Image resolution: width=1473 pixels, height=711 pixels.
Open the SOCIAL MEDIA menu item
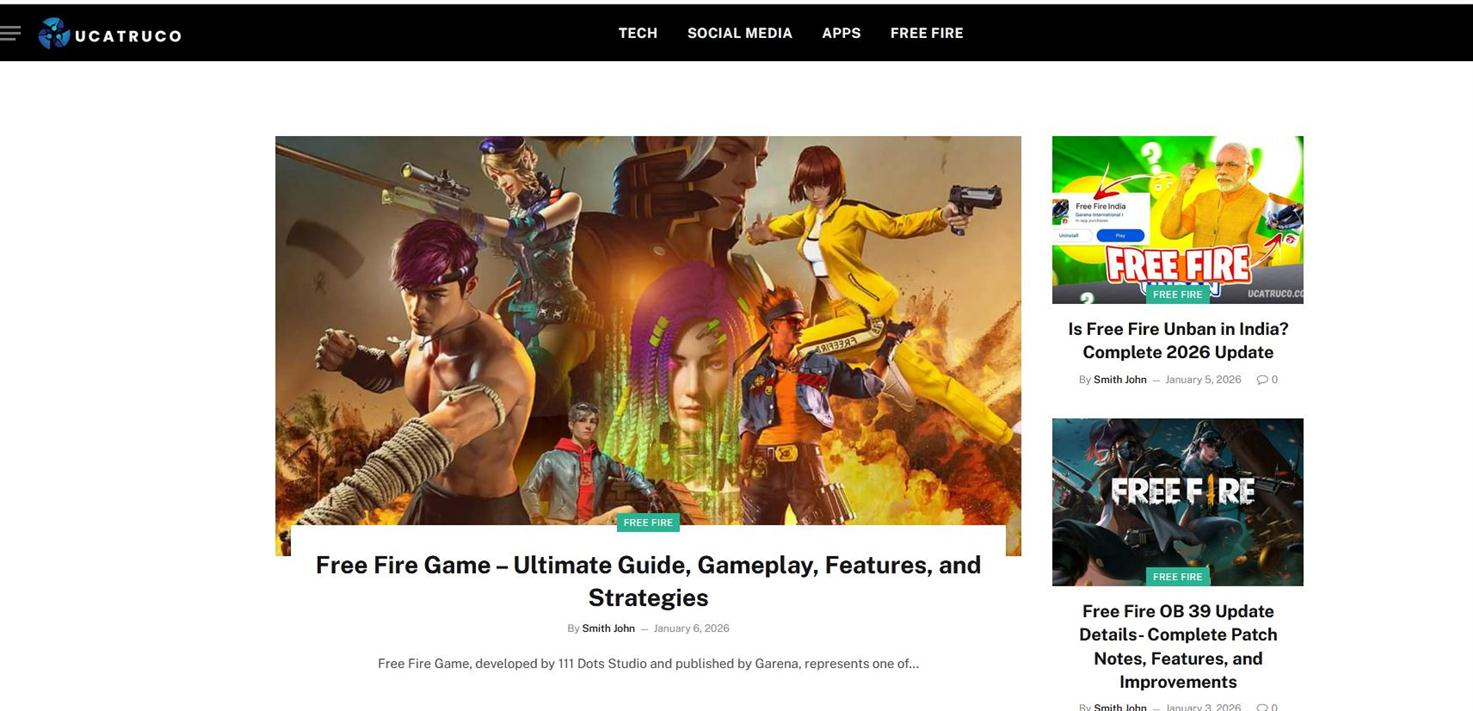coord(740,33)
